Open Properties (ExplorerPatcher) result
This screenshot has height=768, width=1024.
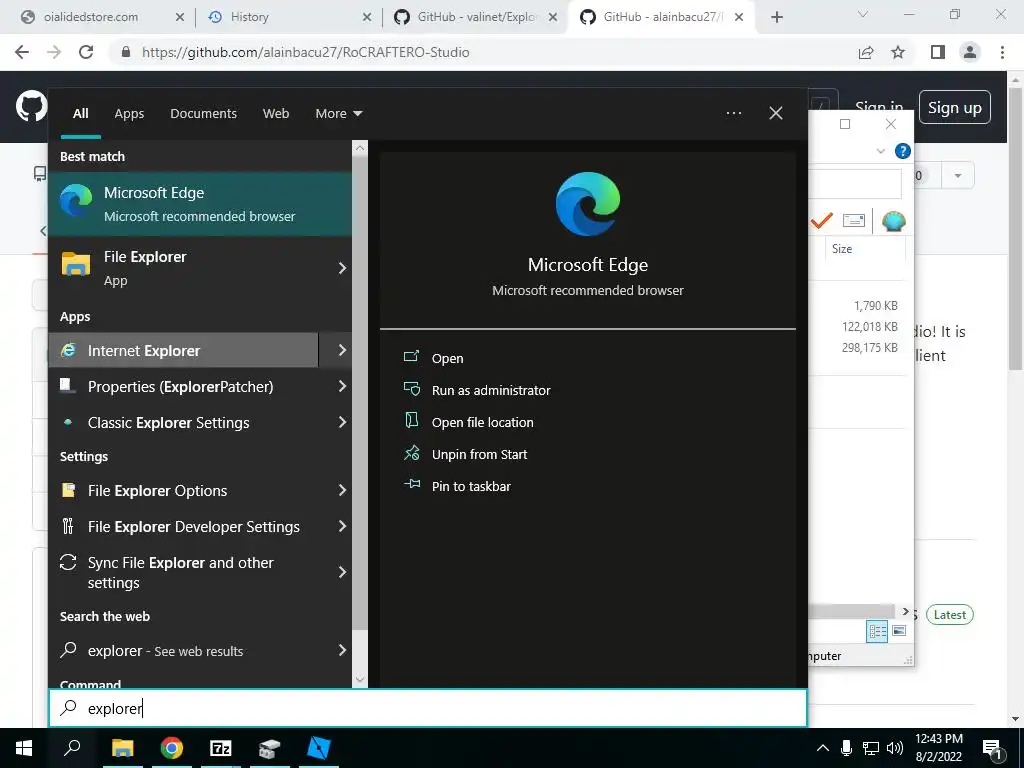pyautogui.click(x=184, y=387)
